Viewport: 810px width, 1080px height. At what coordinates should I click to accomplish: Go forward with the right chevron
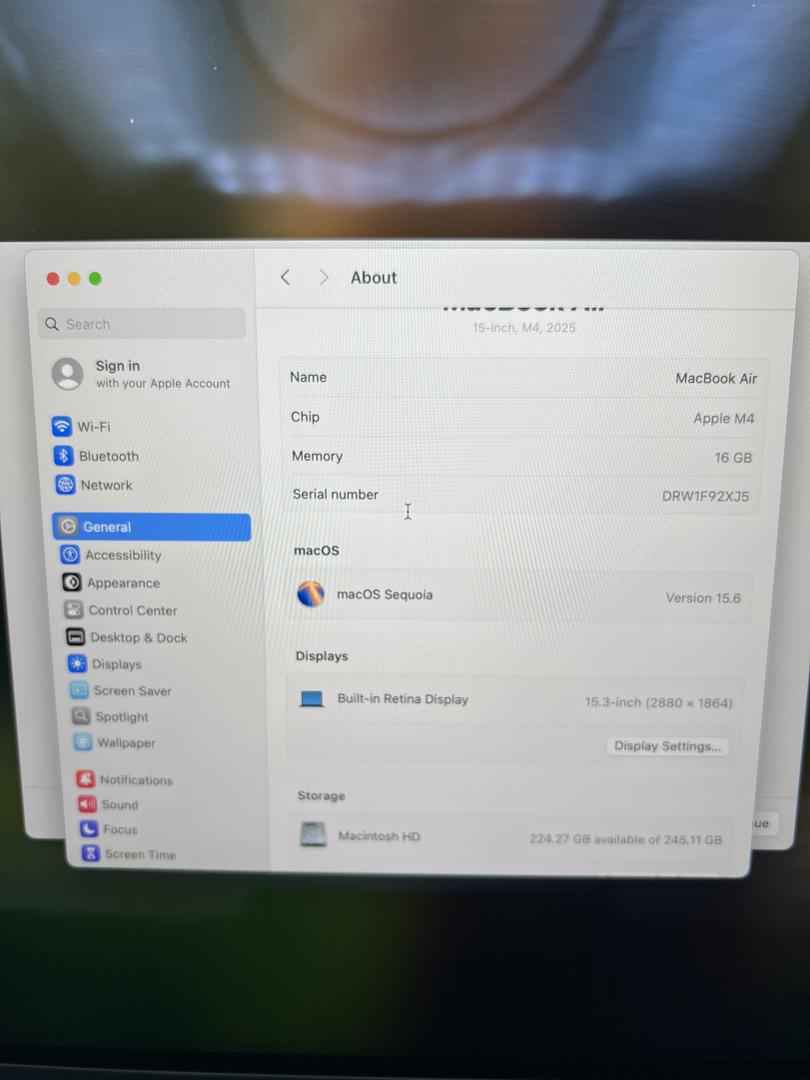coord(324,277)
